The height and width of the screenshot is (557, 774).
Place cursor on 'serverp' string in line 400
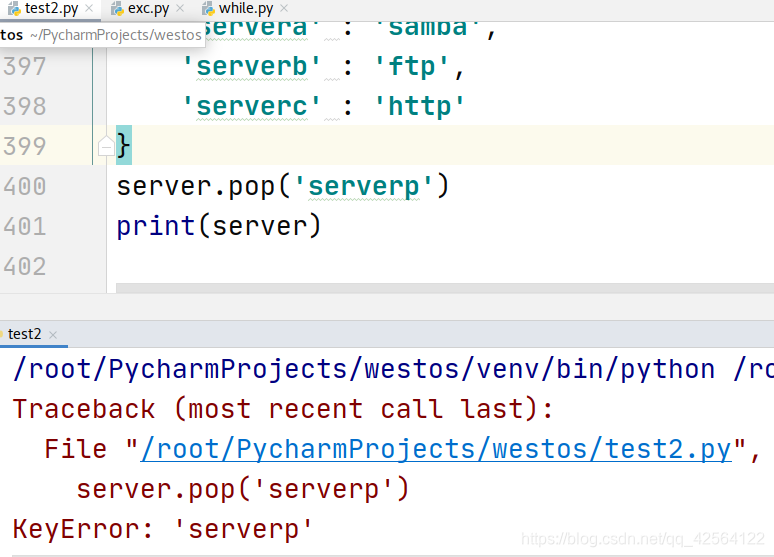point(364,187)
